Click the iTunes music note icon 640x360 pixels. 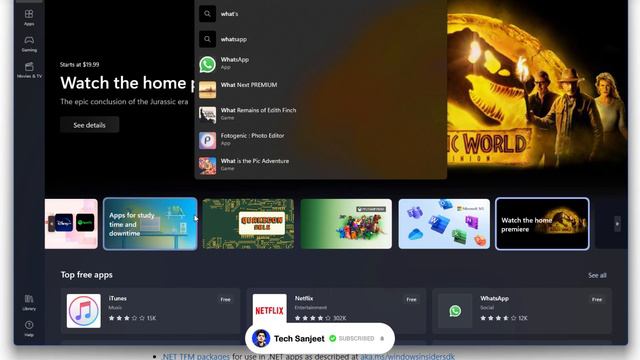pyautogui.click(x=84, y=311)
